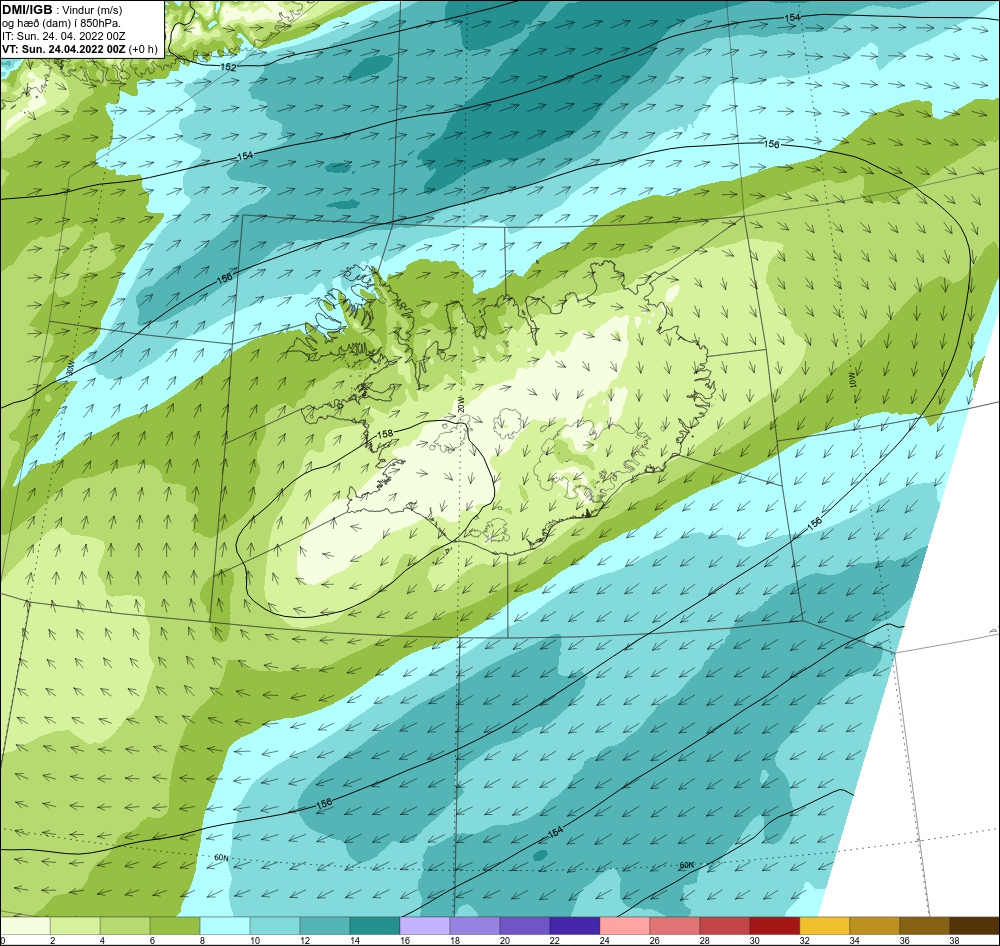
Task: Choose the 34–36 m/s ochre legend swatch
Action: coord(874,926)
